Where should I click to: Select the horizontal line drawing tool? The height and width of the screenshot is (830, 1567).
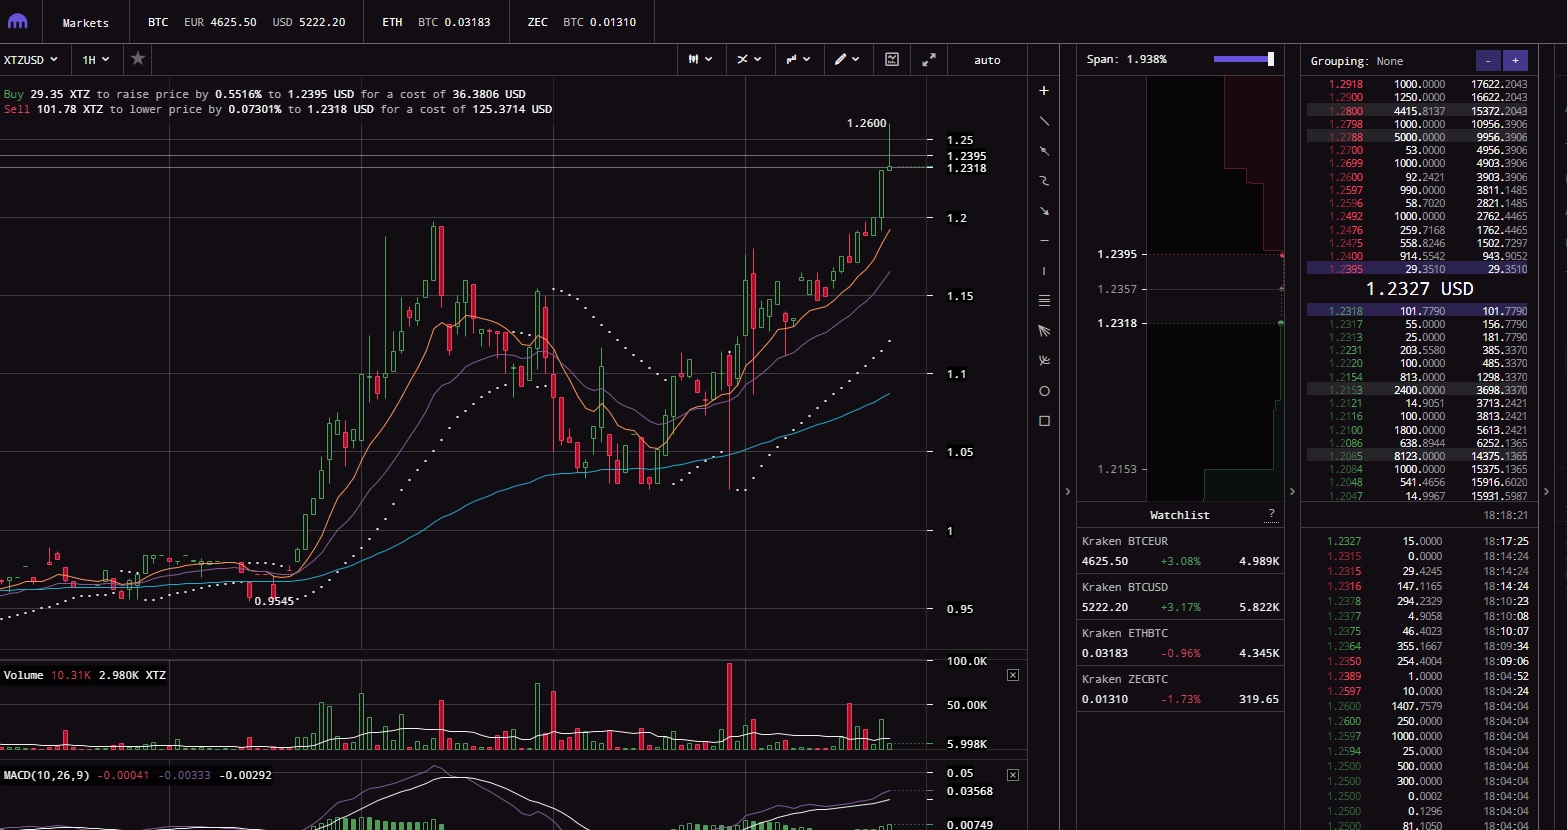tap(1044, 241)
